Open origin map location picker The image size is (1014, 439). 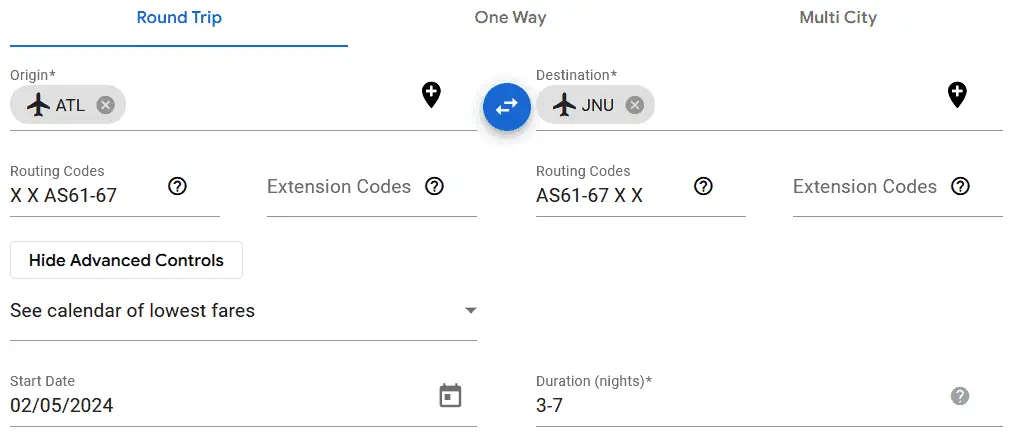(431, 96)
